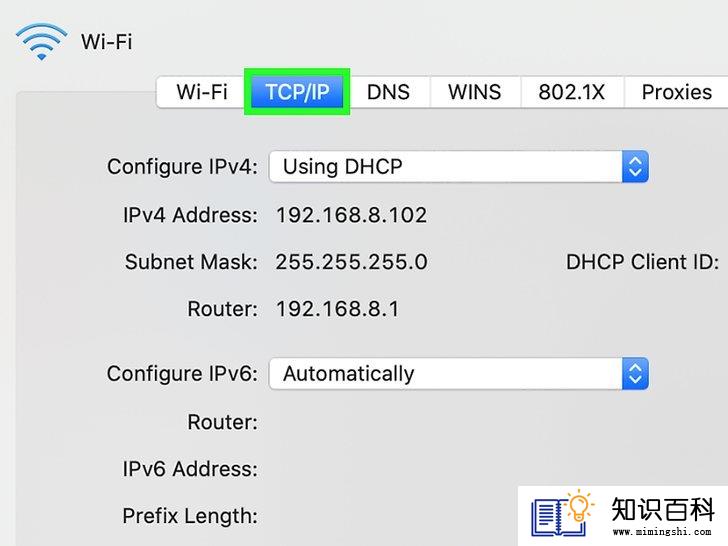The image size is (728, 546).
Task: Click the www.mimingshi.com watermark link
Action: [662, 532]
